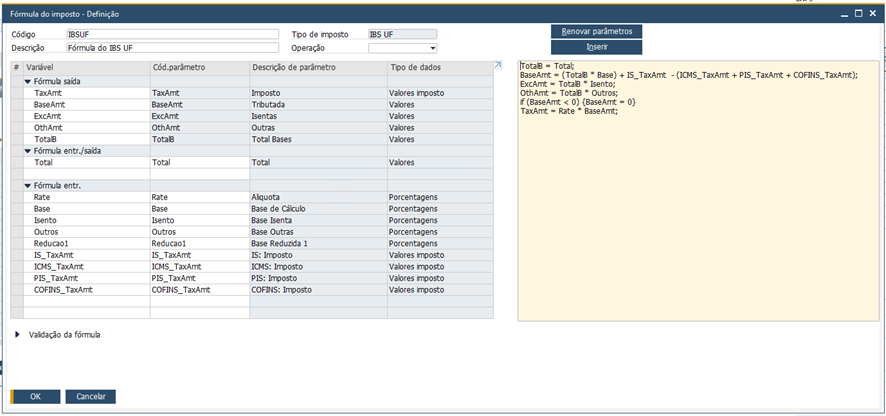Click the expand-grid arrow icon above the table

coord(499,66)
